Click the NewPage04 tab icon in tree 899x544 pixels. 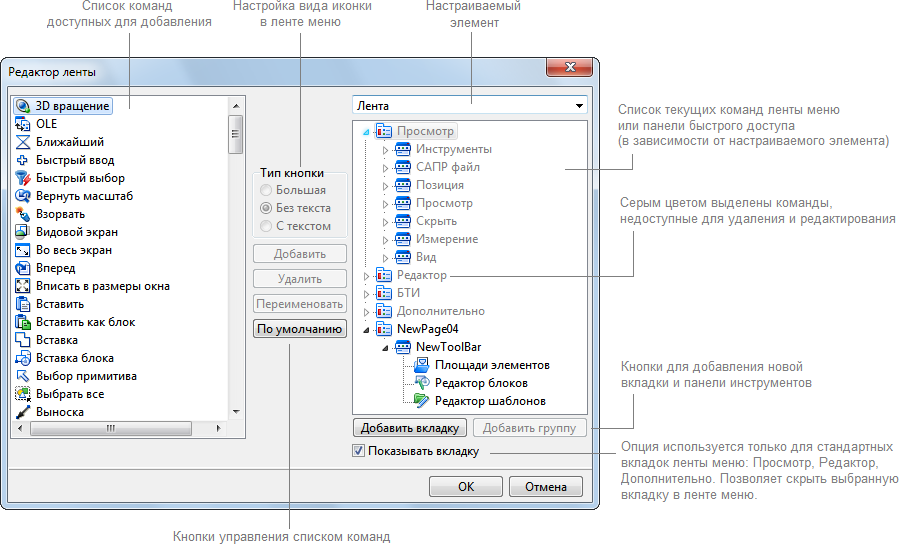coord(384,329)
